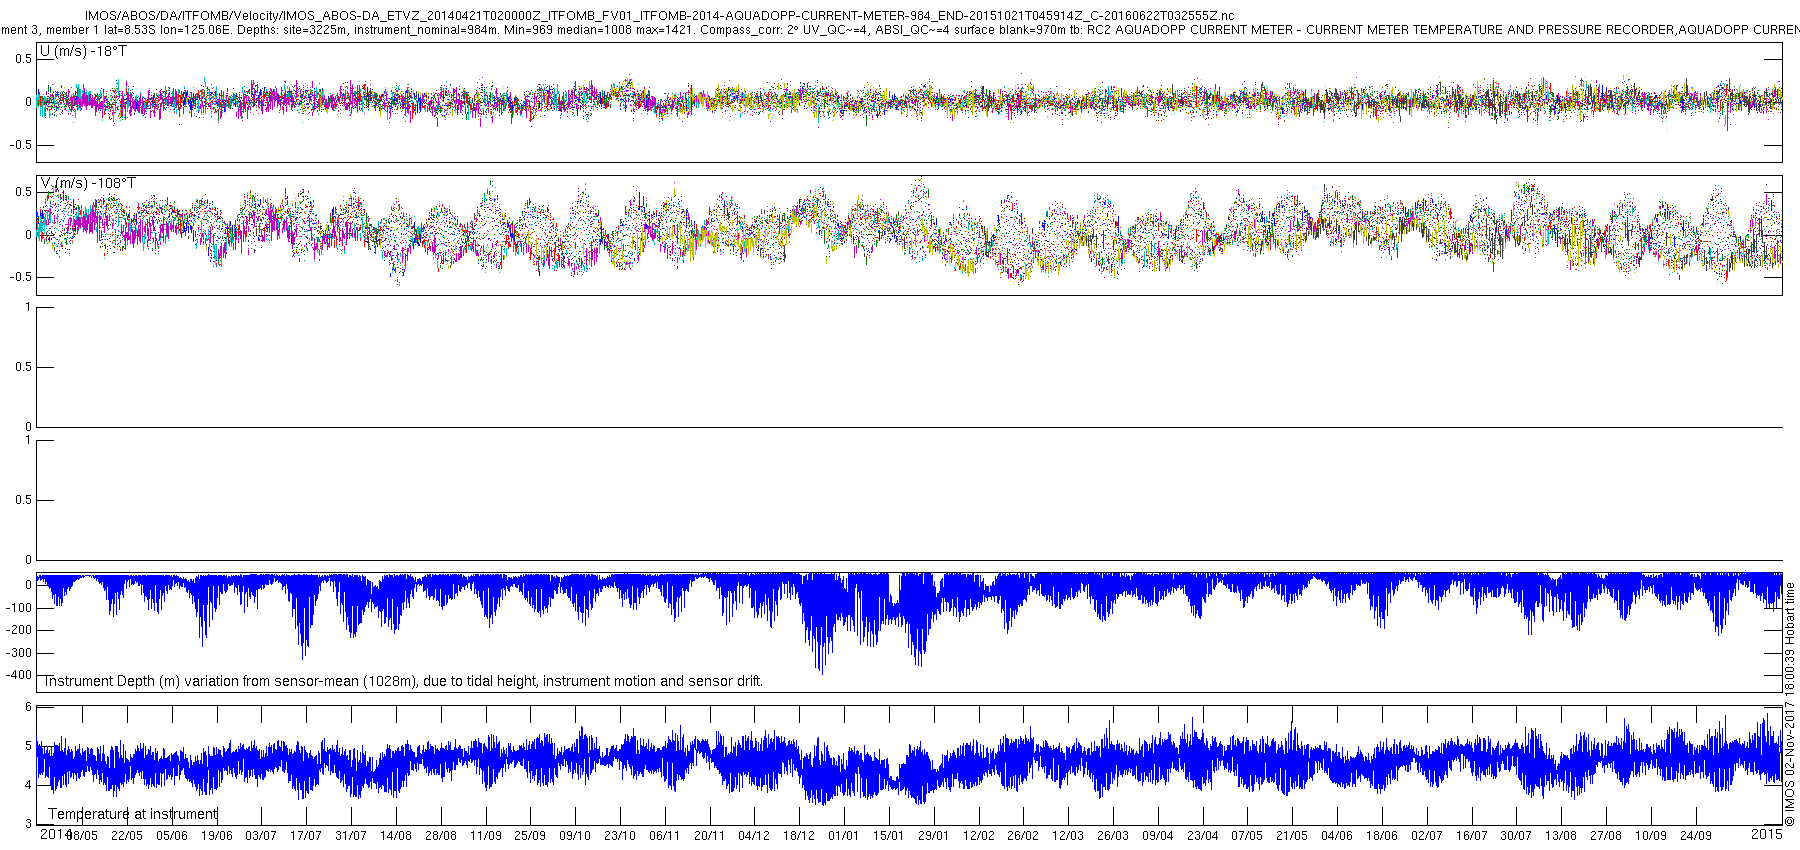Click the 11/09 date tick label

[x=486, y=836]
